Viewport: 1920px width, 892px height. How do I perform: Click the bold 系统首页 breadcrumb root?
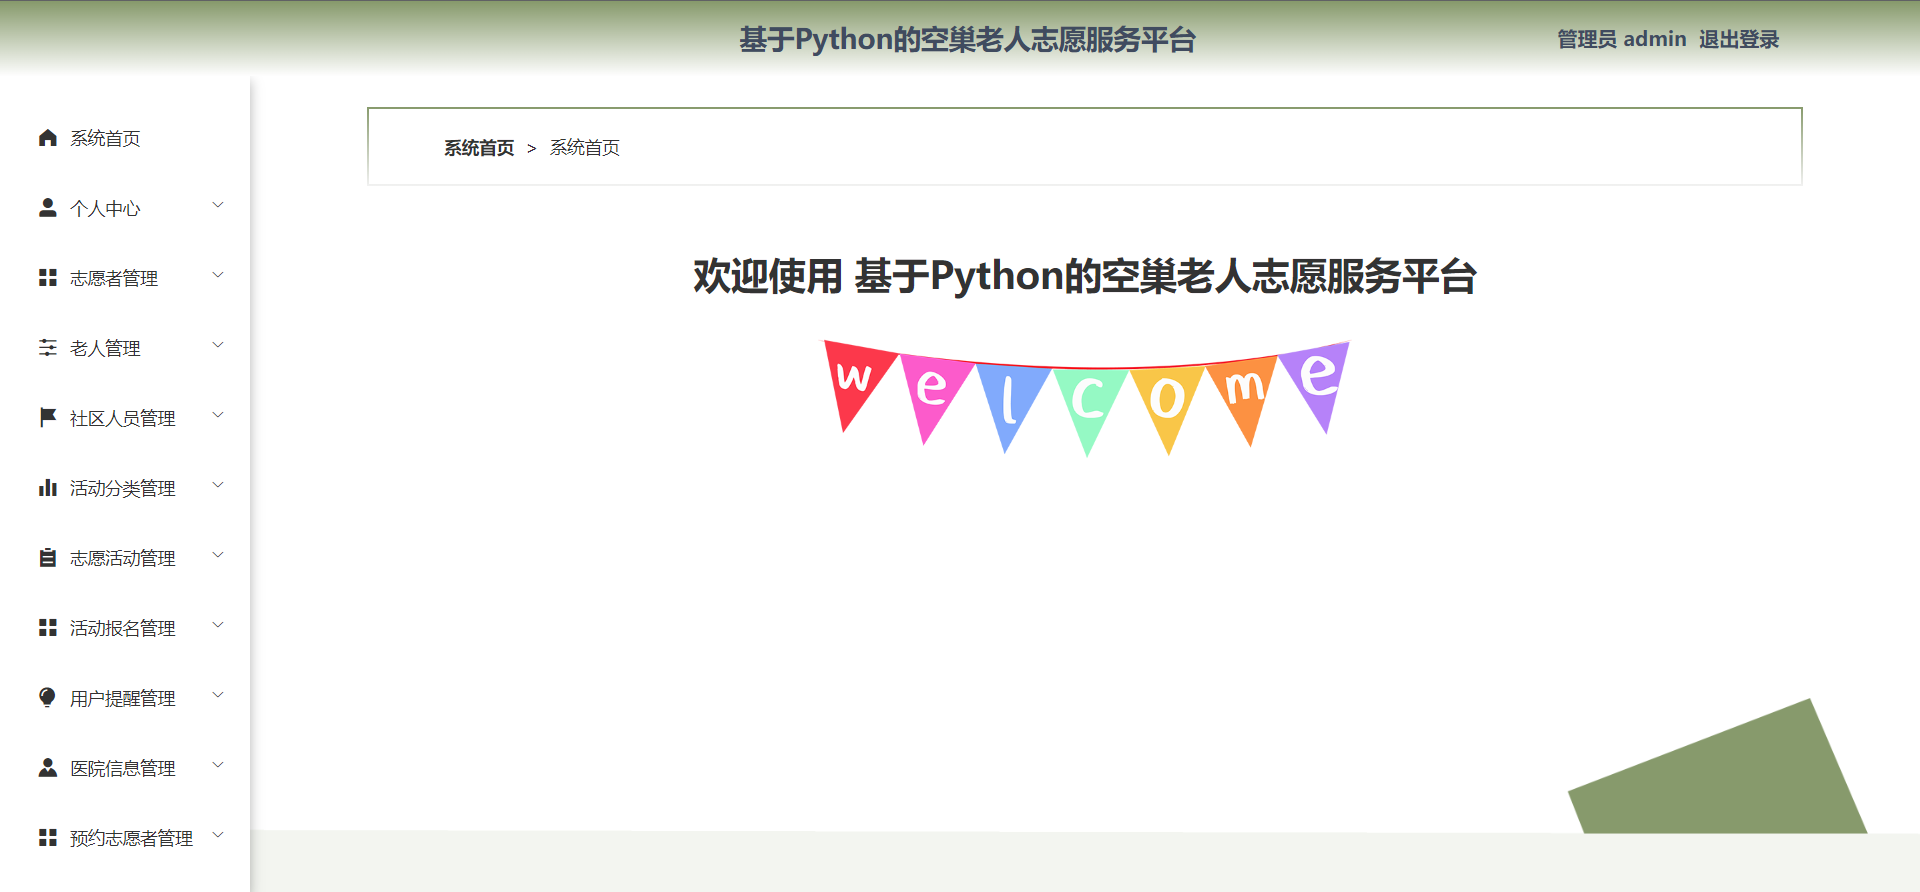click(x=479, y=148)
